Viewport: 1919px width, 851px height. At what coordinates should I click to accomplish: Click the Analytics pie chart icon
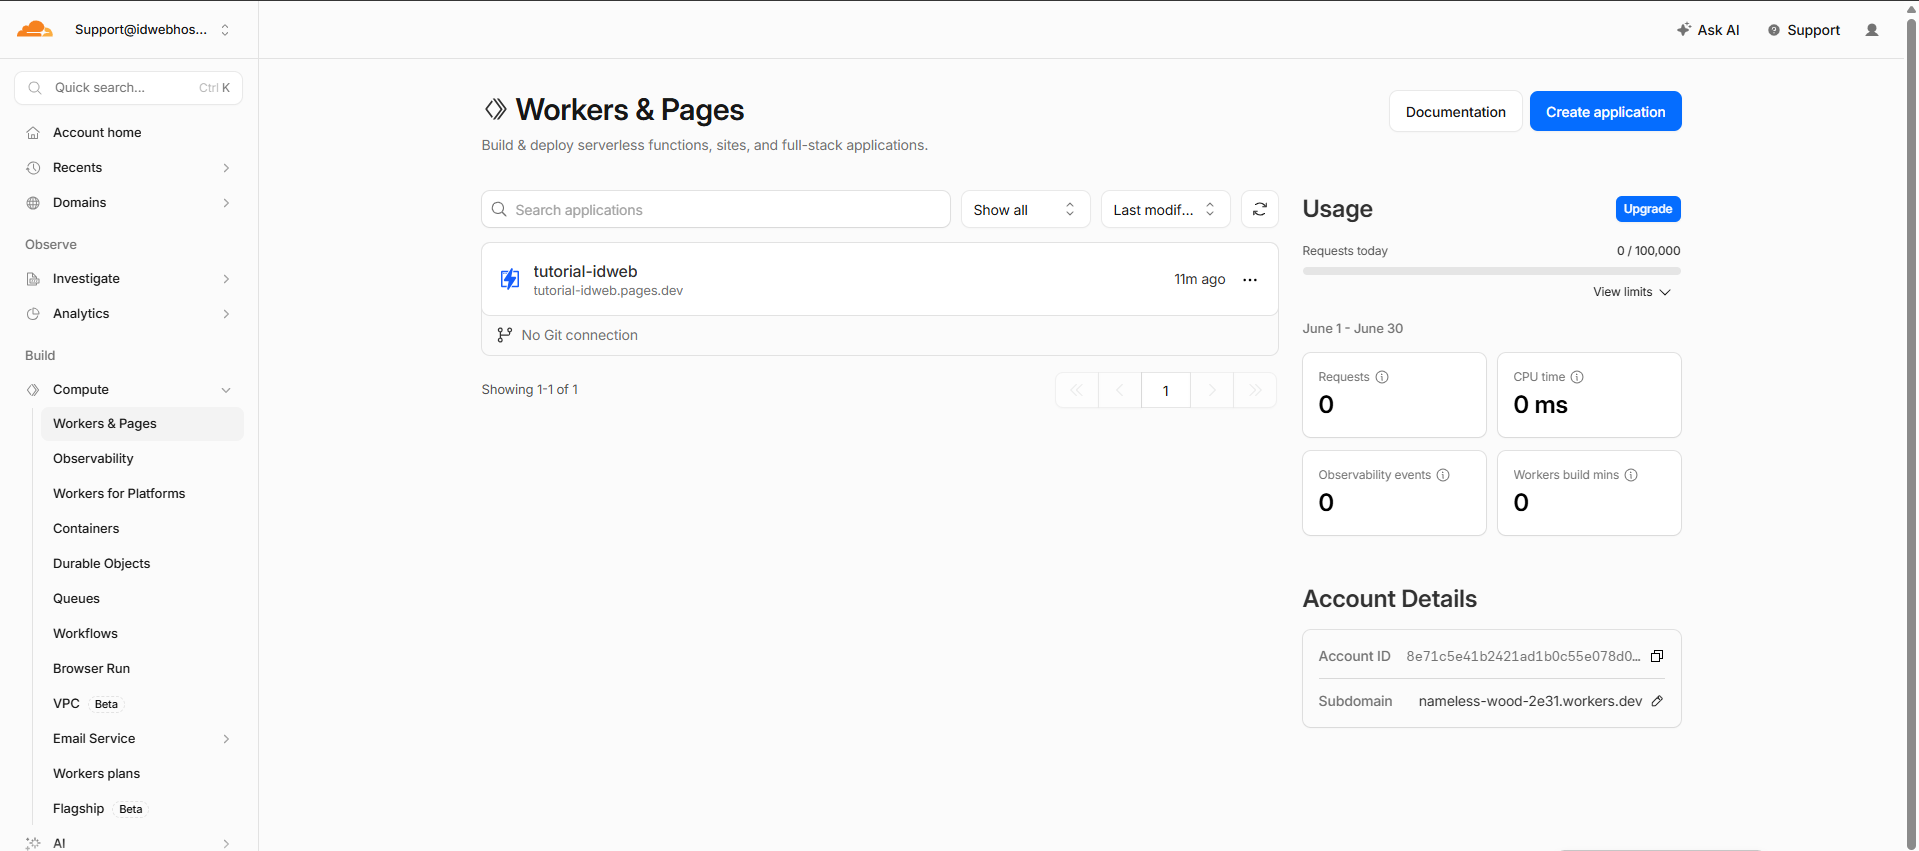33,314
